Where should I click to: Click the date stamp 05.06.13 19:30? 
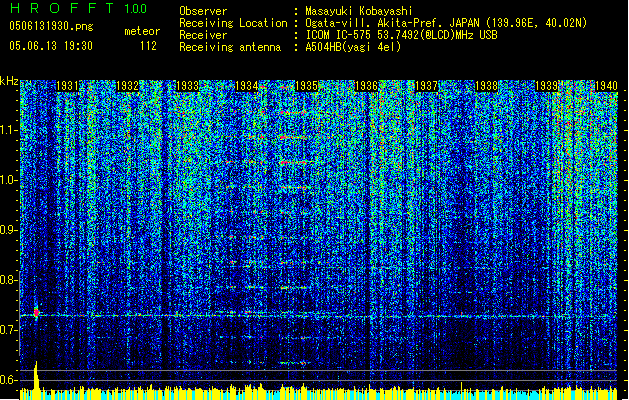(51, 46)
